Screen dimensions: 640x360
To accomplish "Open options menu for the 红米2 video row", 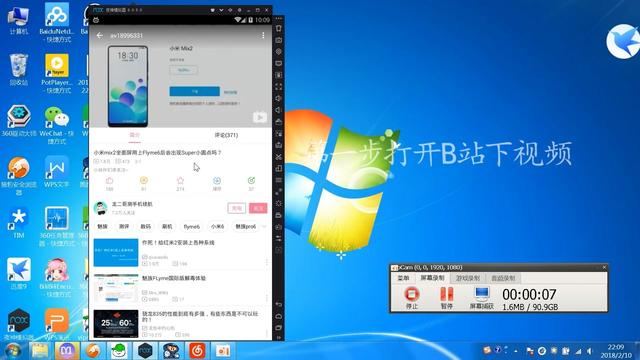I will click(267, 262).
